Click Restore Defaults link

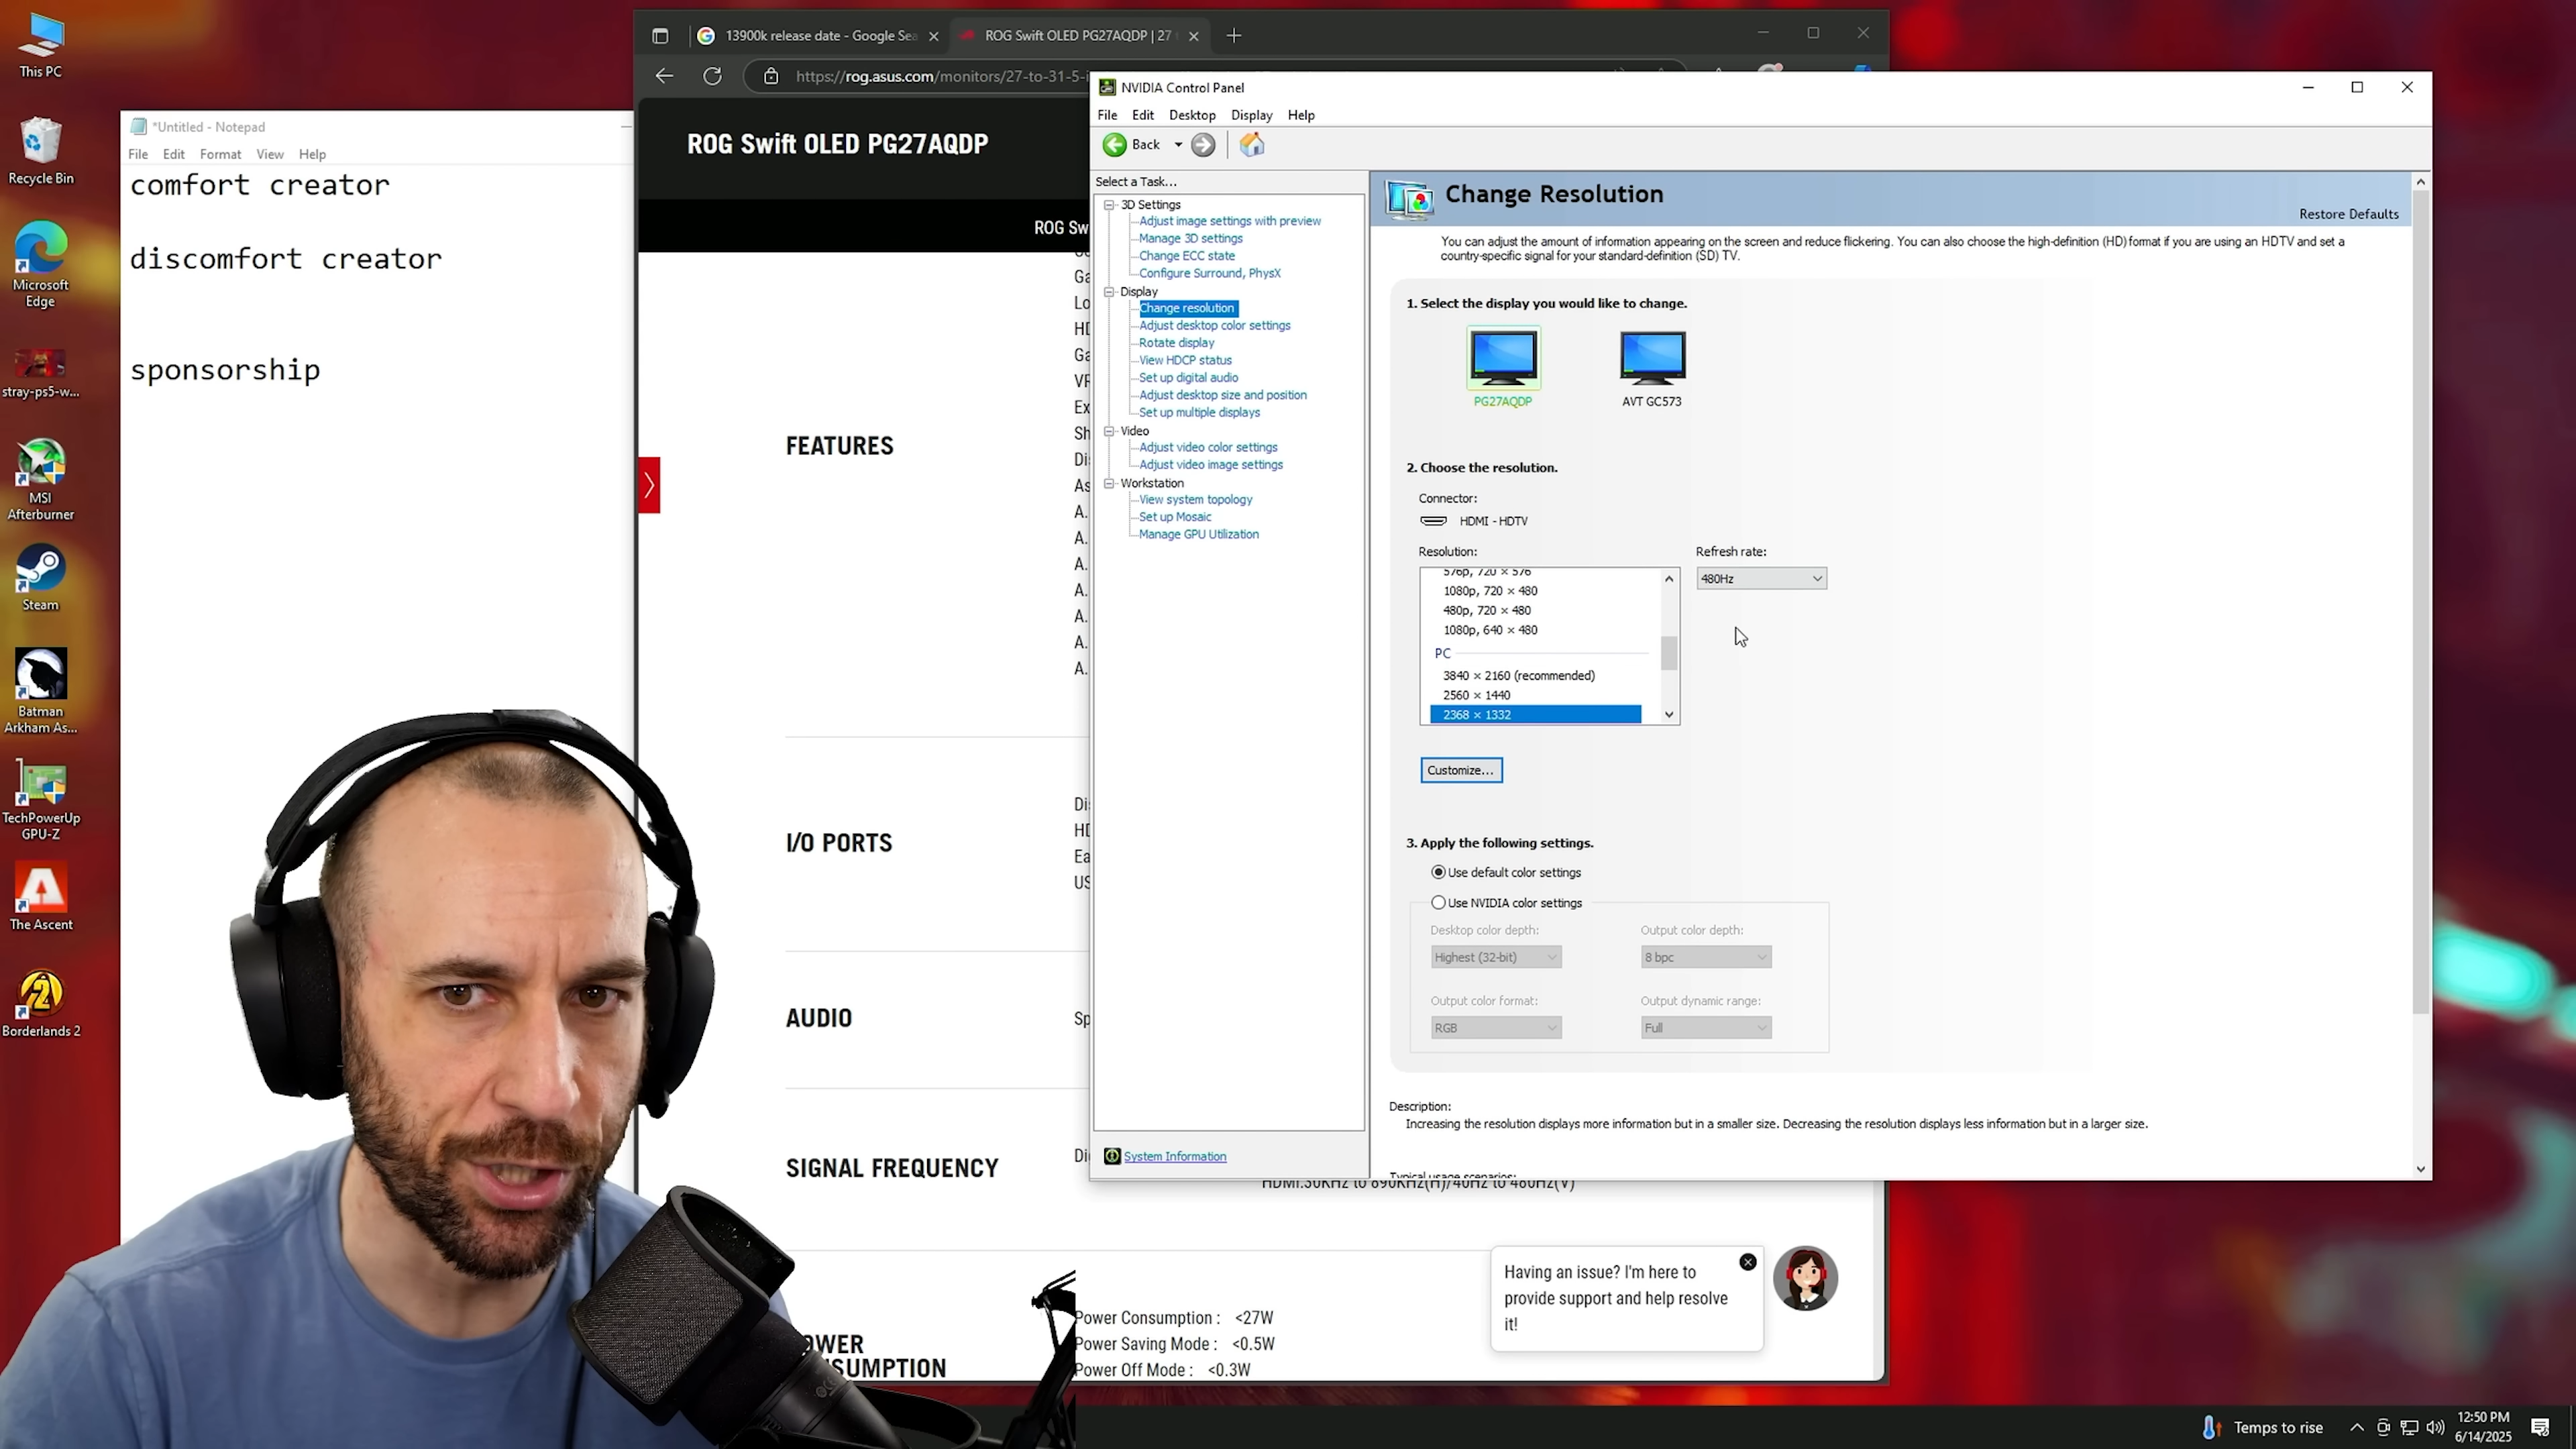(x=2348, y=214)
